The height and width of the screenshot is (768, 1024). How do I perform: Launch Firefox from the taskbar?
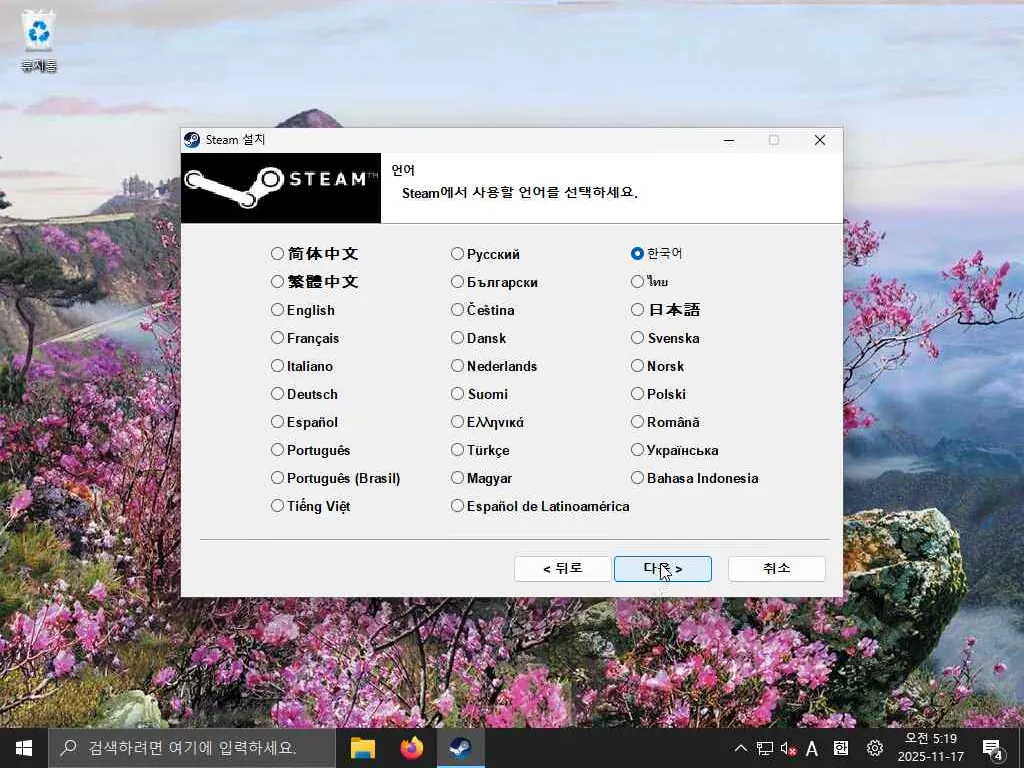411,748
